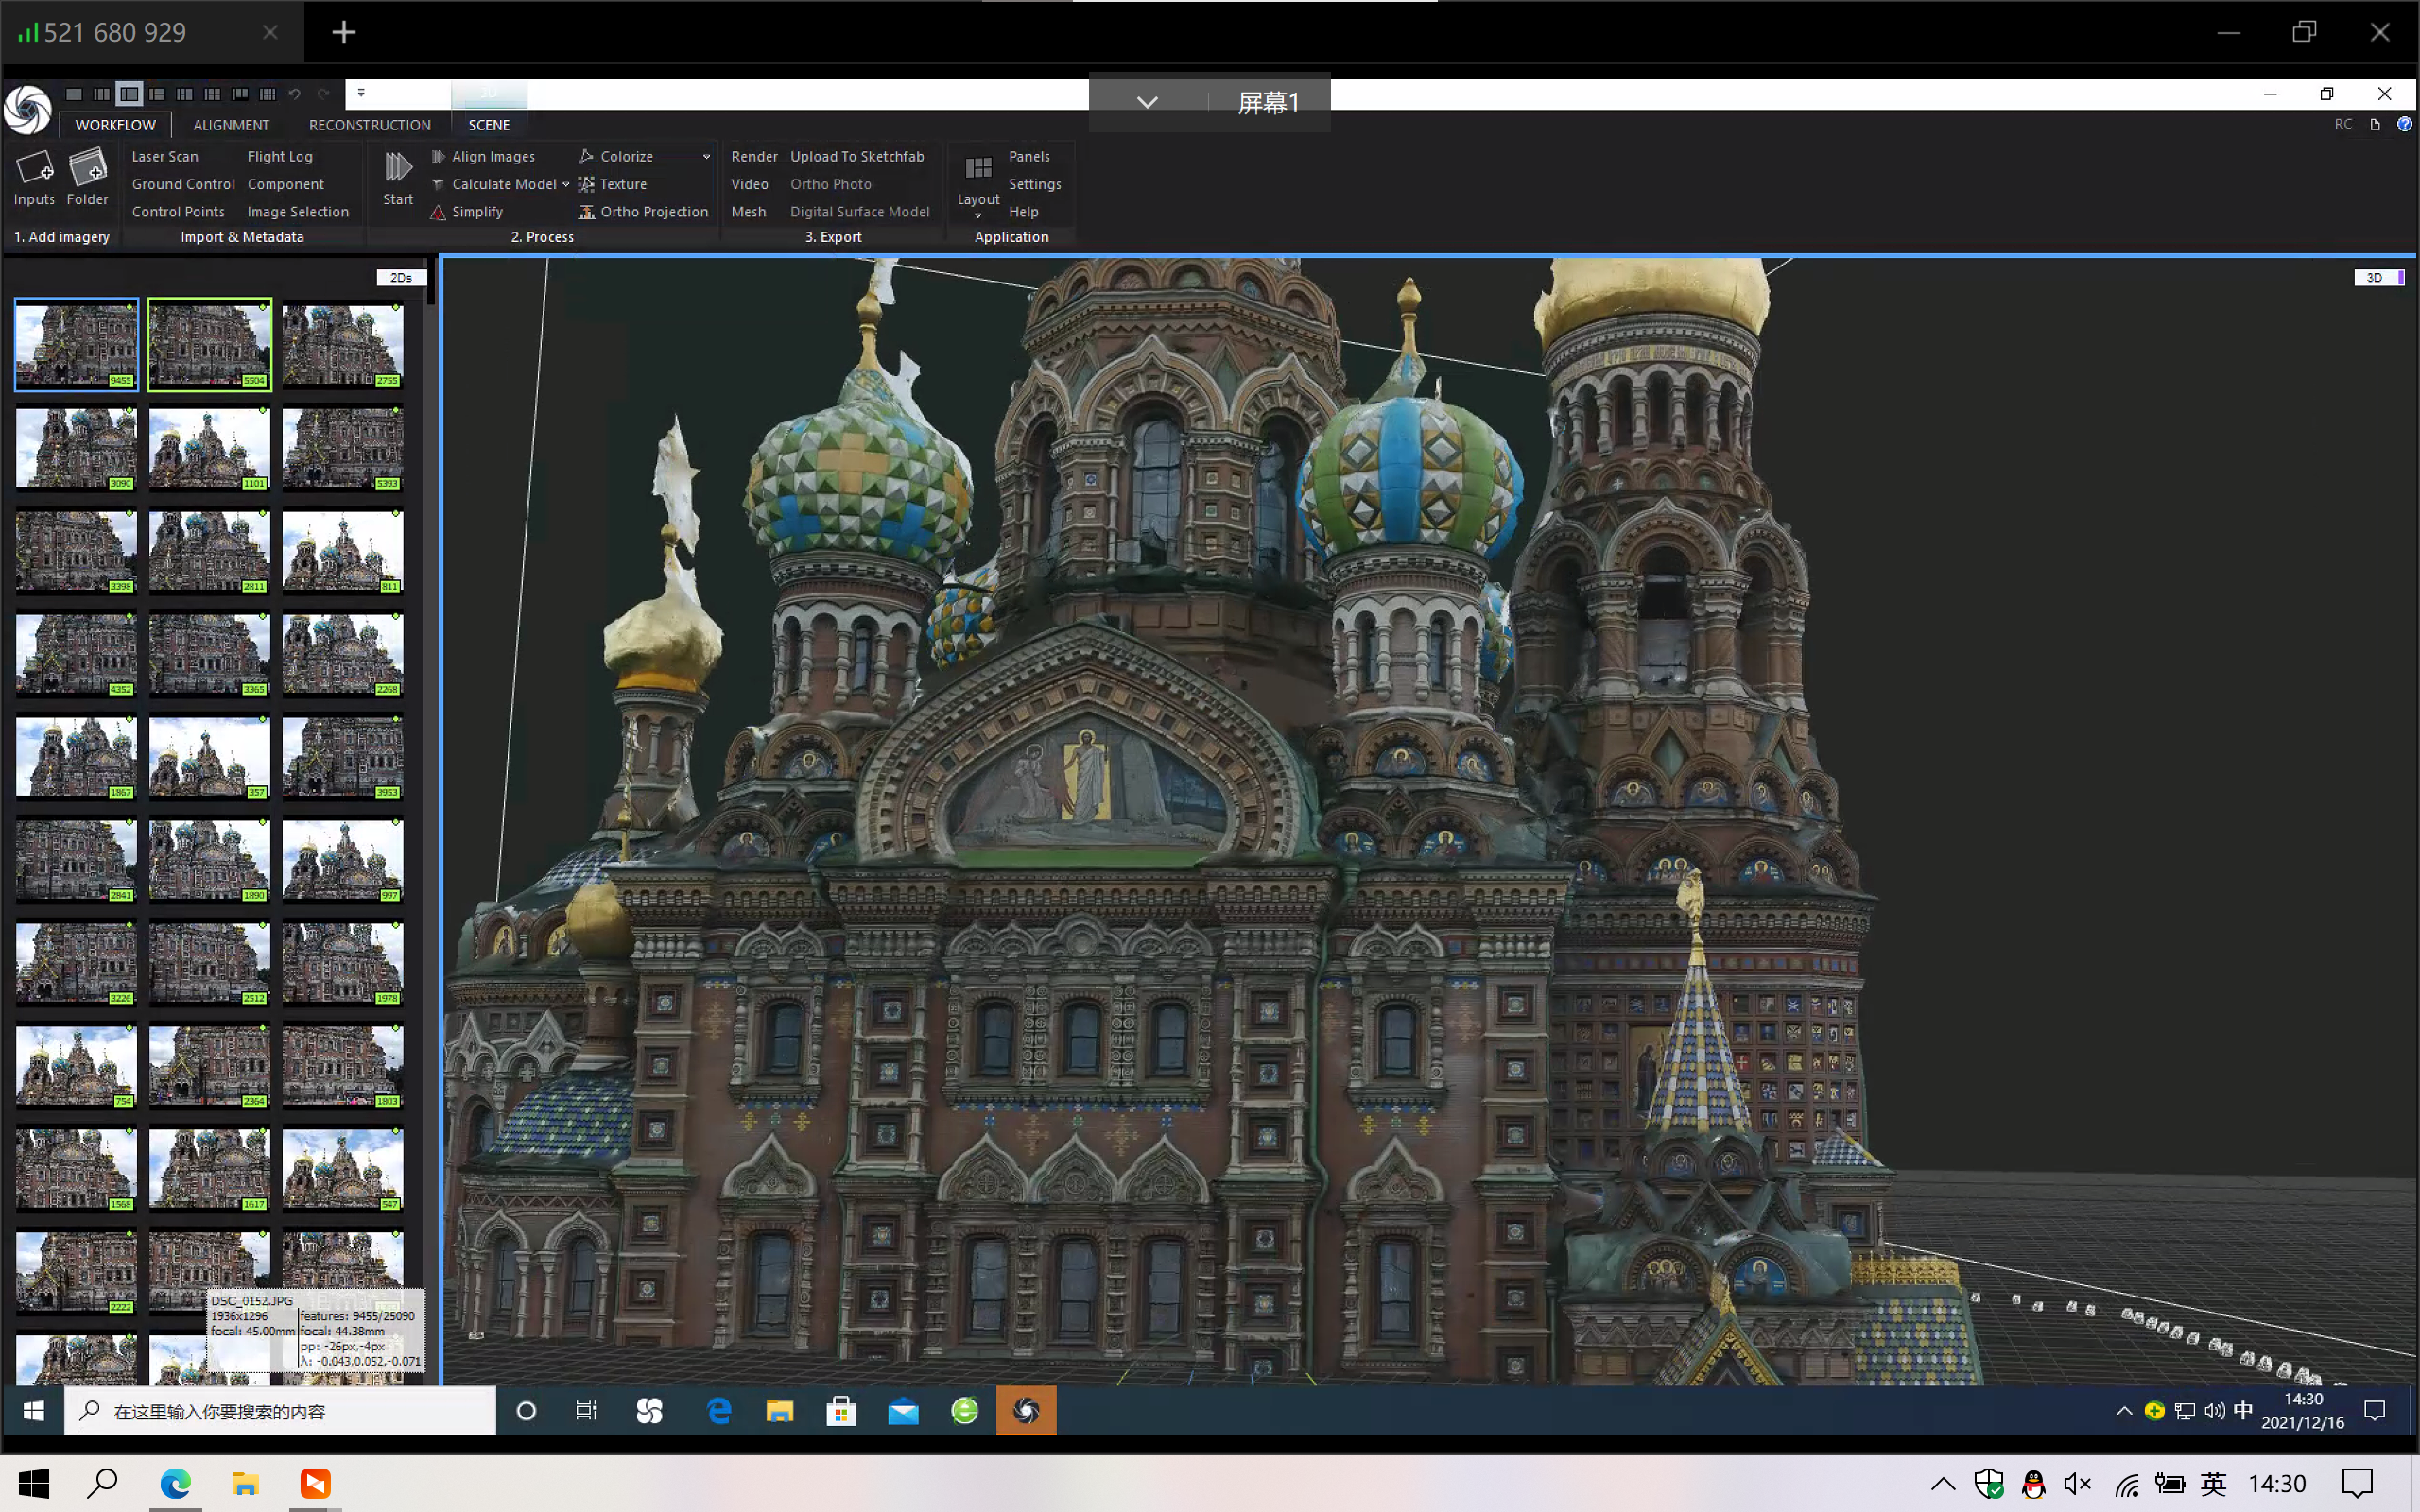Screen dimensions: 2420x1512
Task: Click the blue help question-mark icon
Action: (2404, 124)
